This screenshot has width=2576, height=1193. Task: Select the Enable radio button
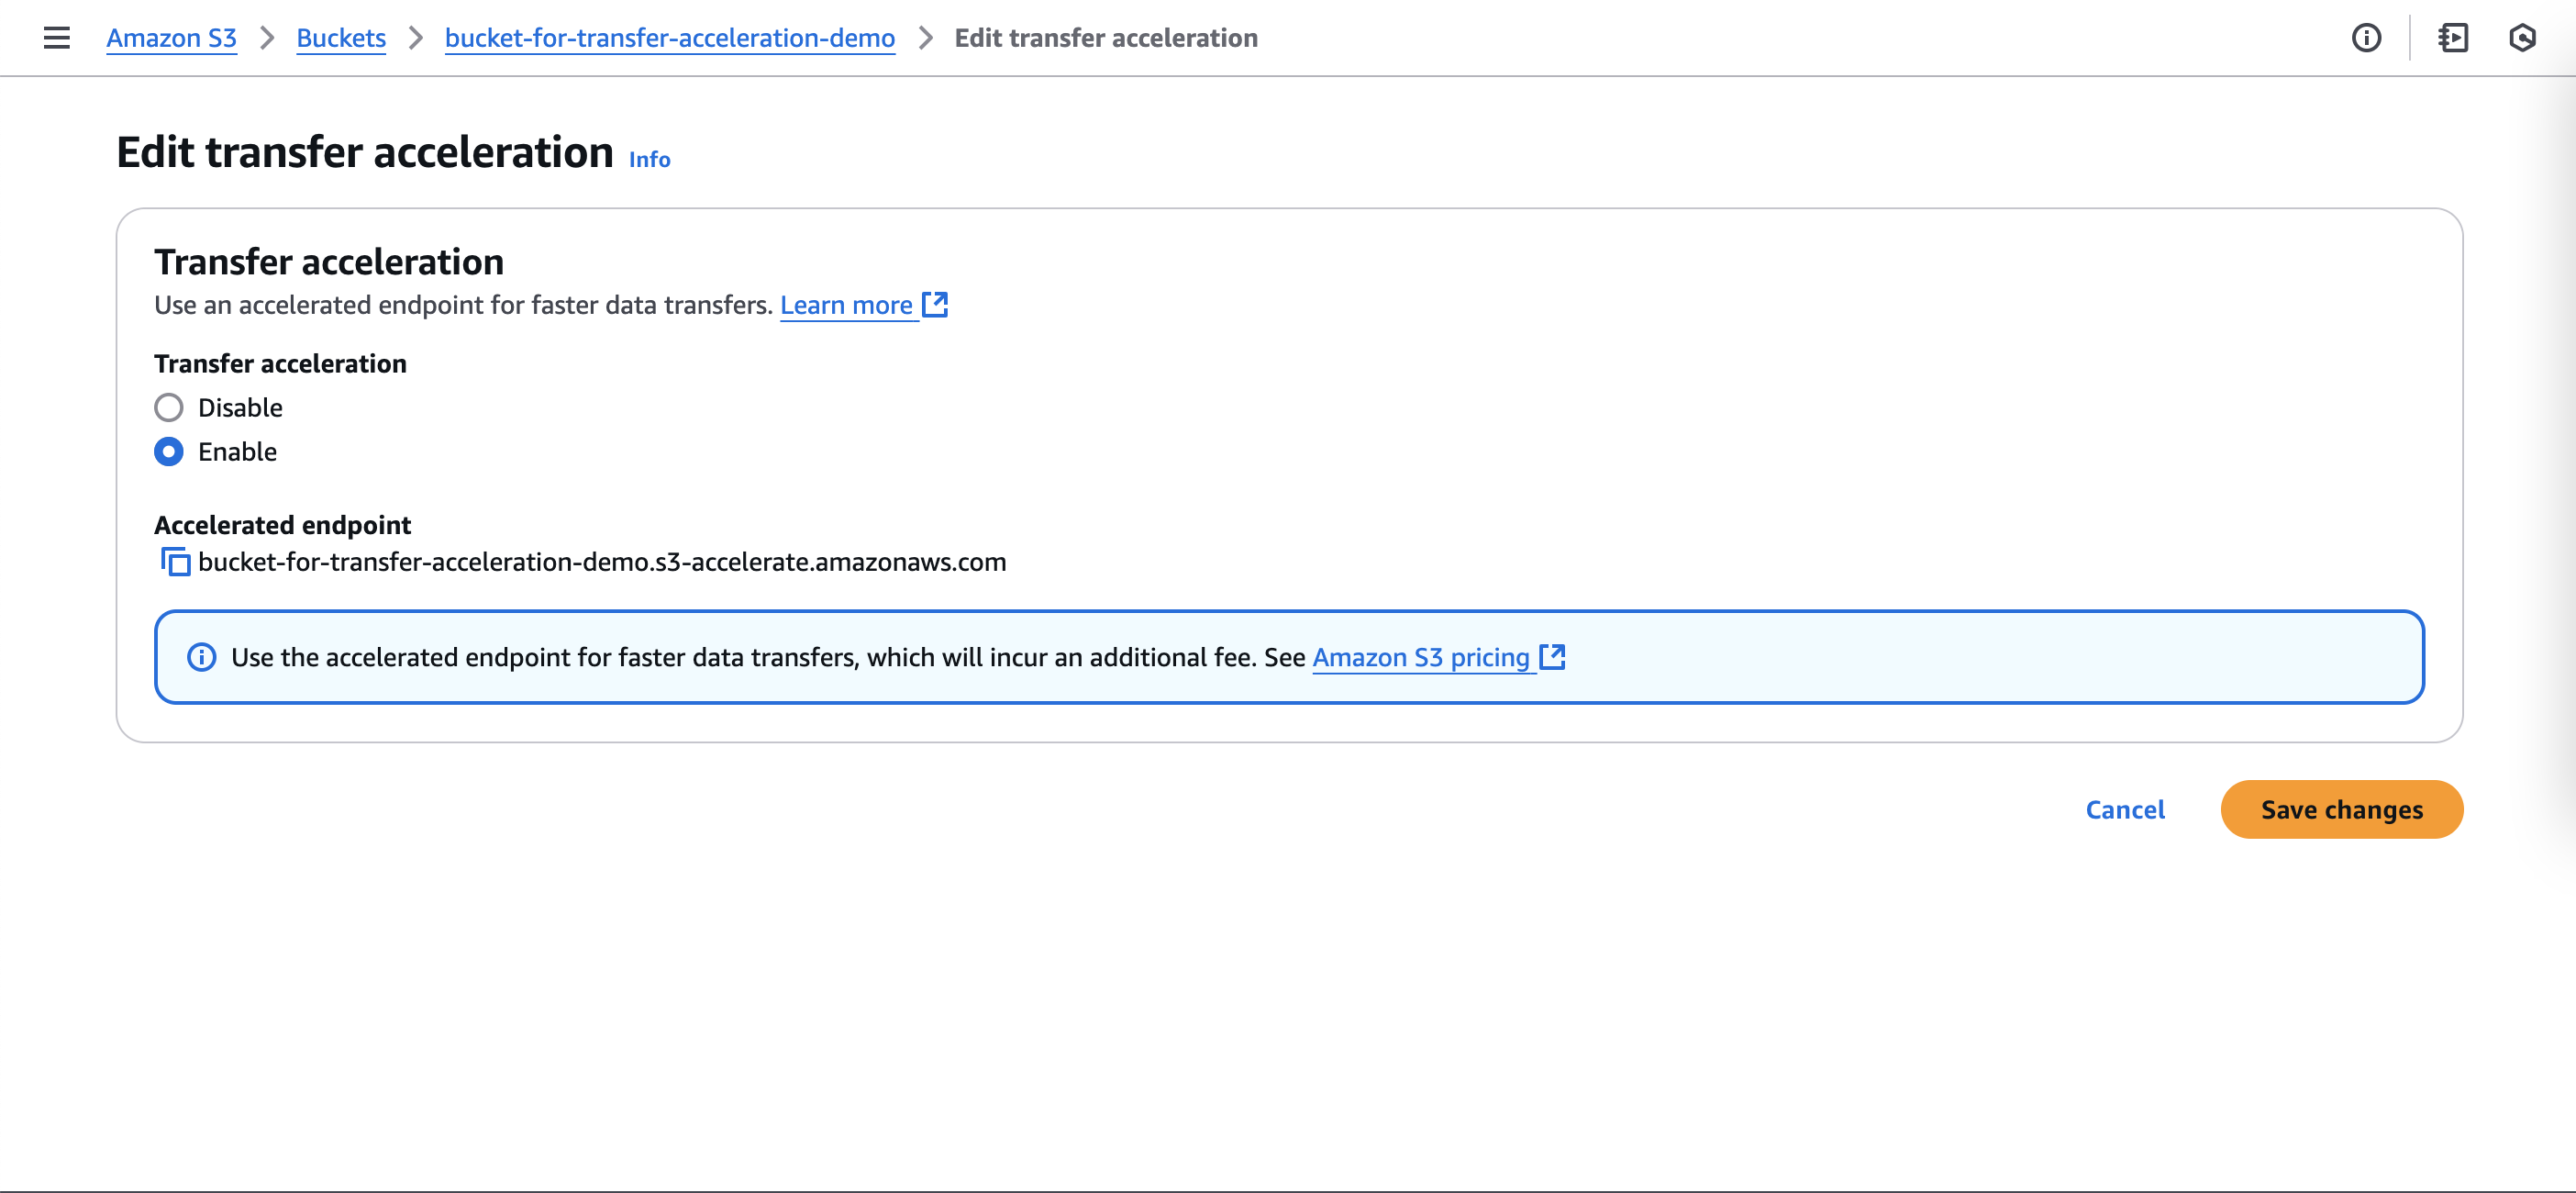169,452
